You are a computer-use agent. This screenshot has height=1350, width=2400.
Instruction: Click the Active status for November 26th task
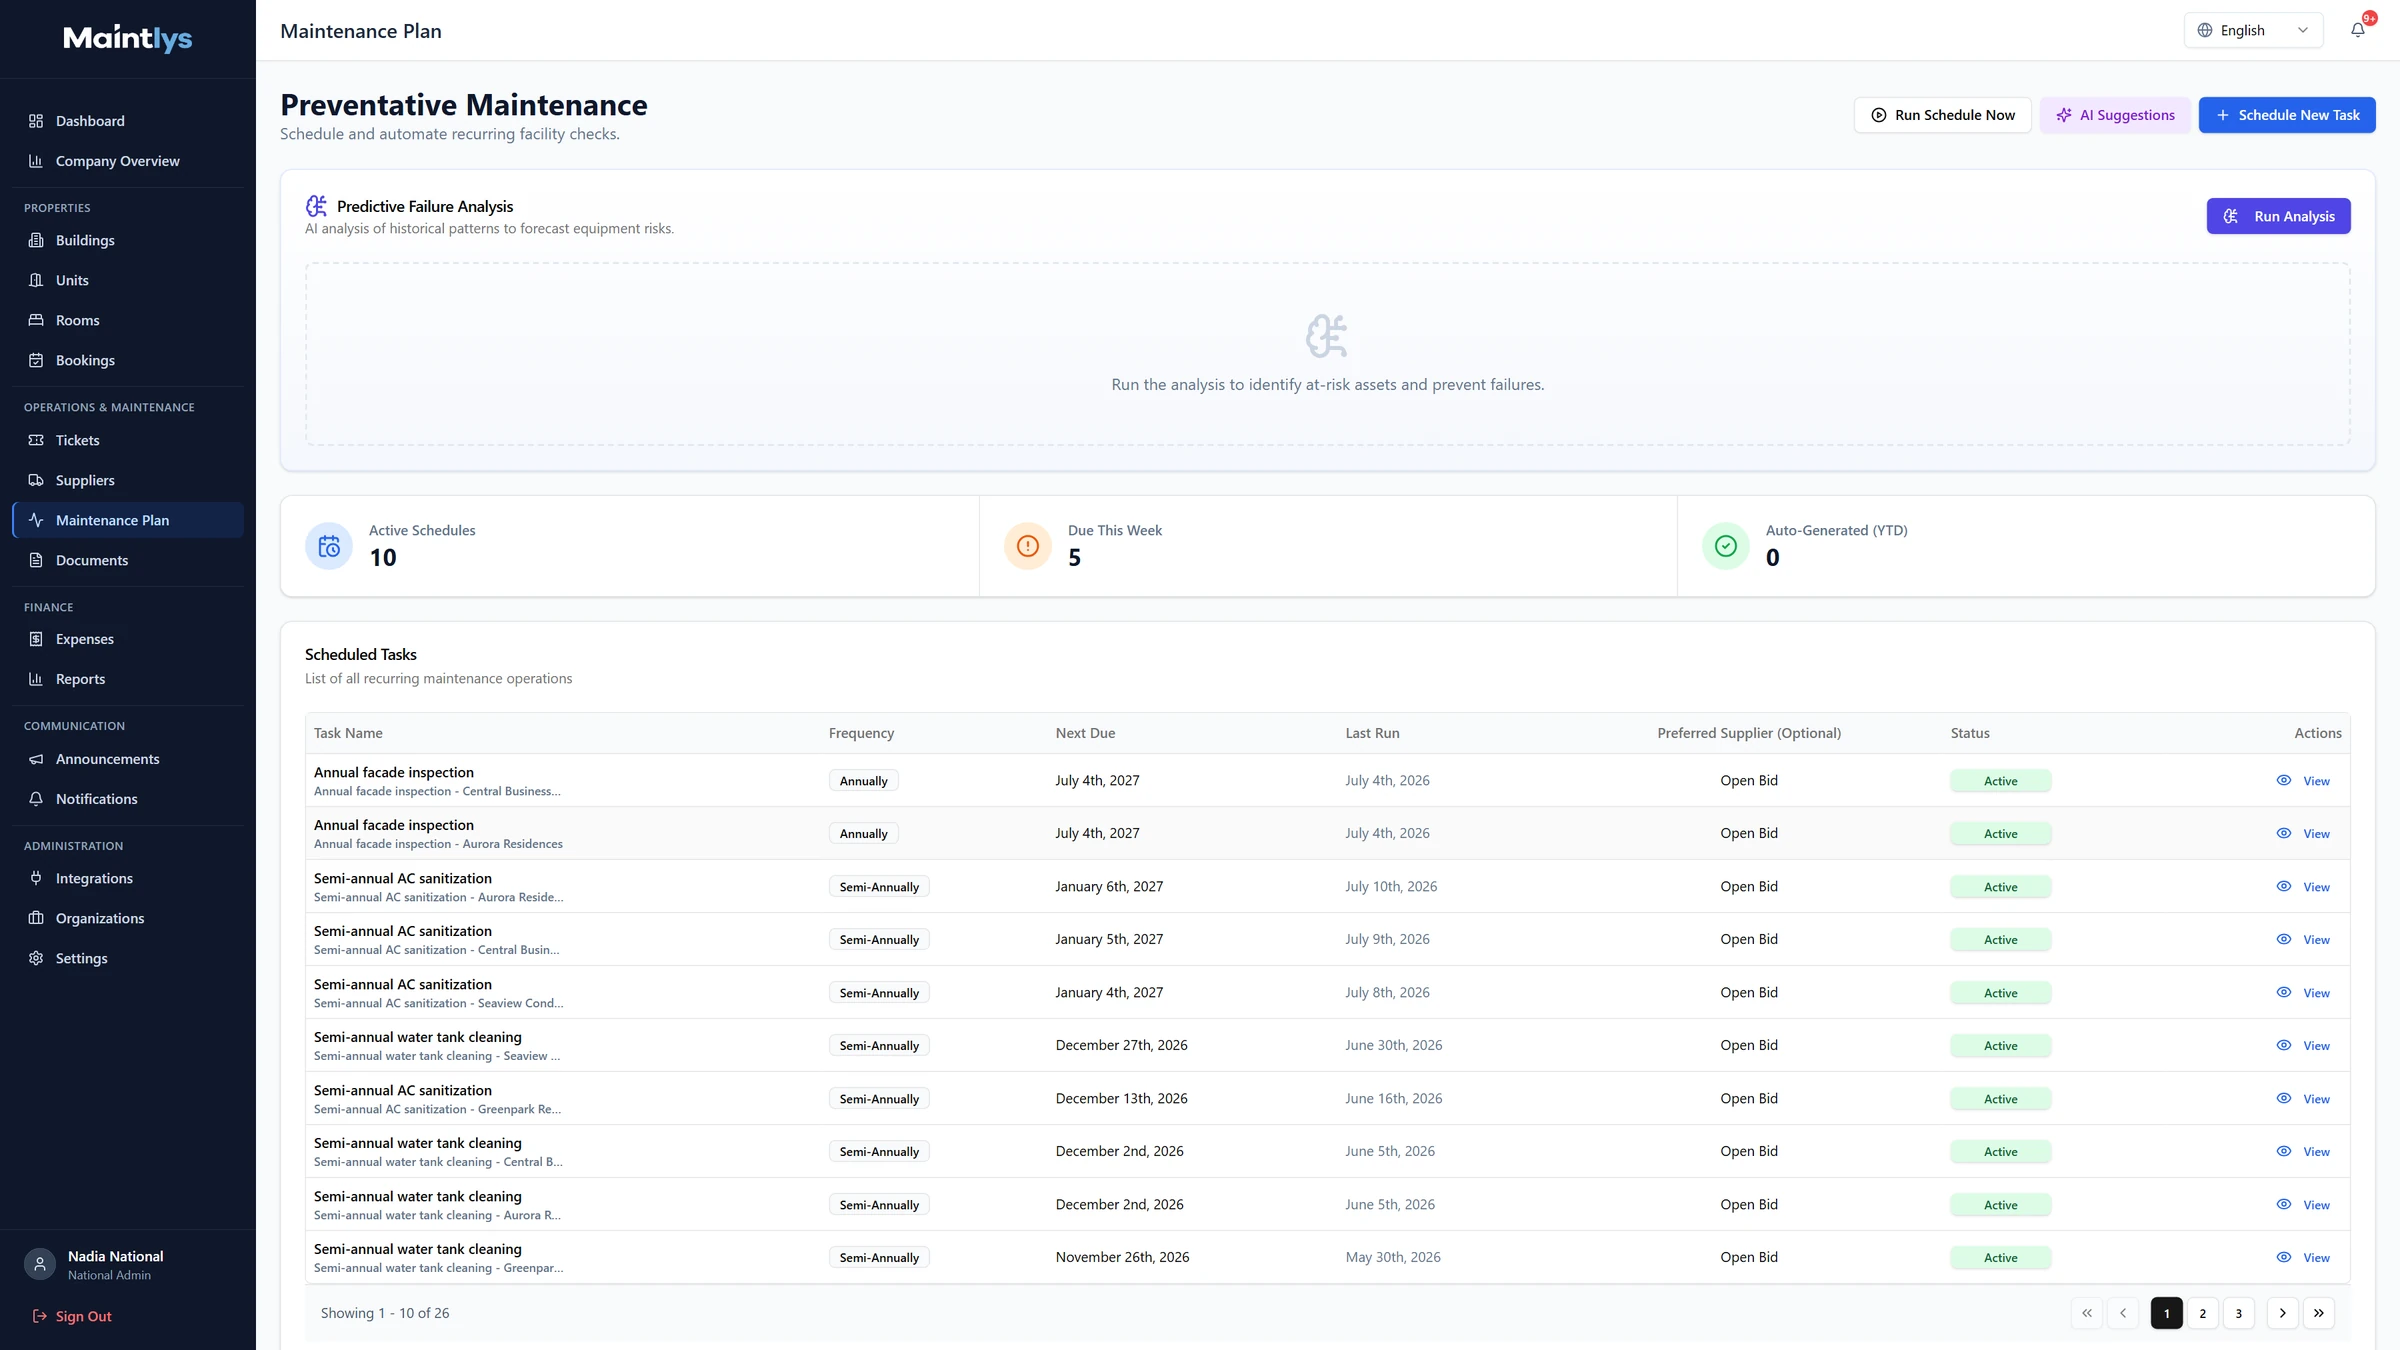[2000, 1258]
